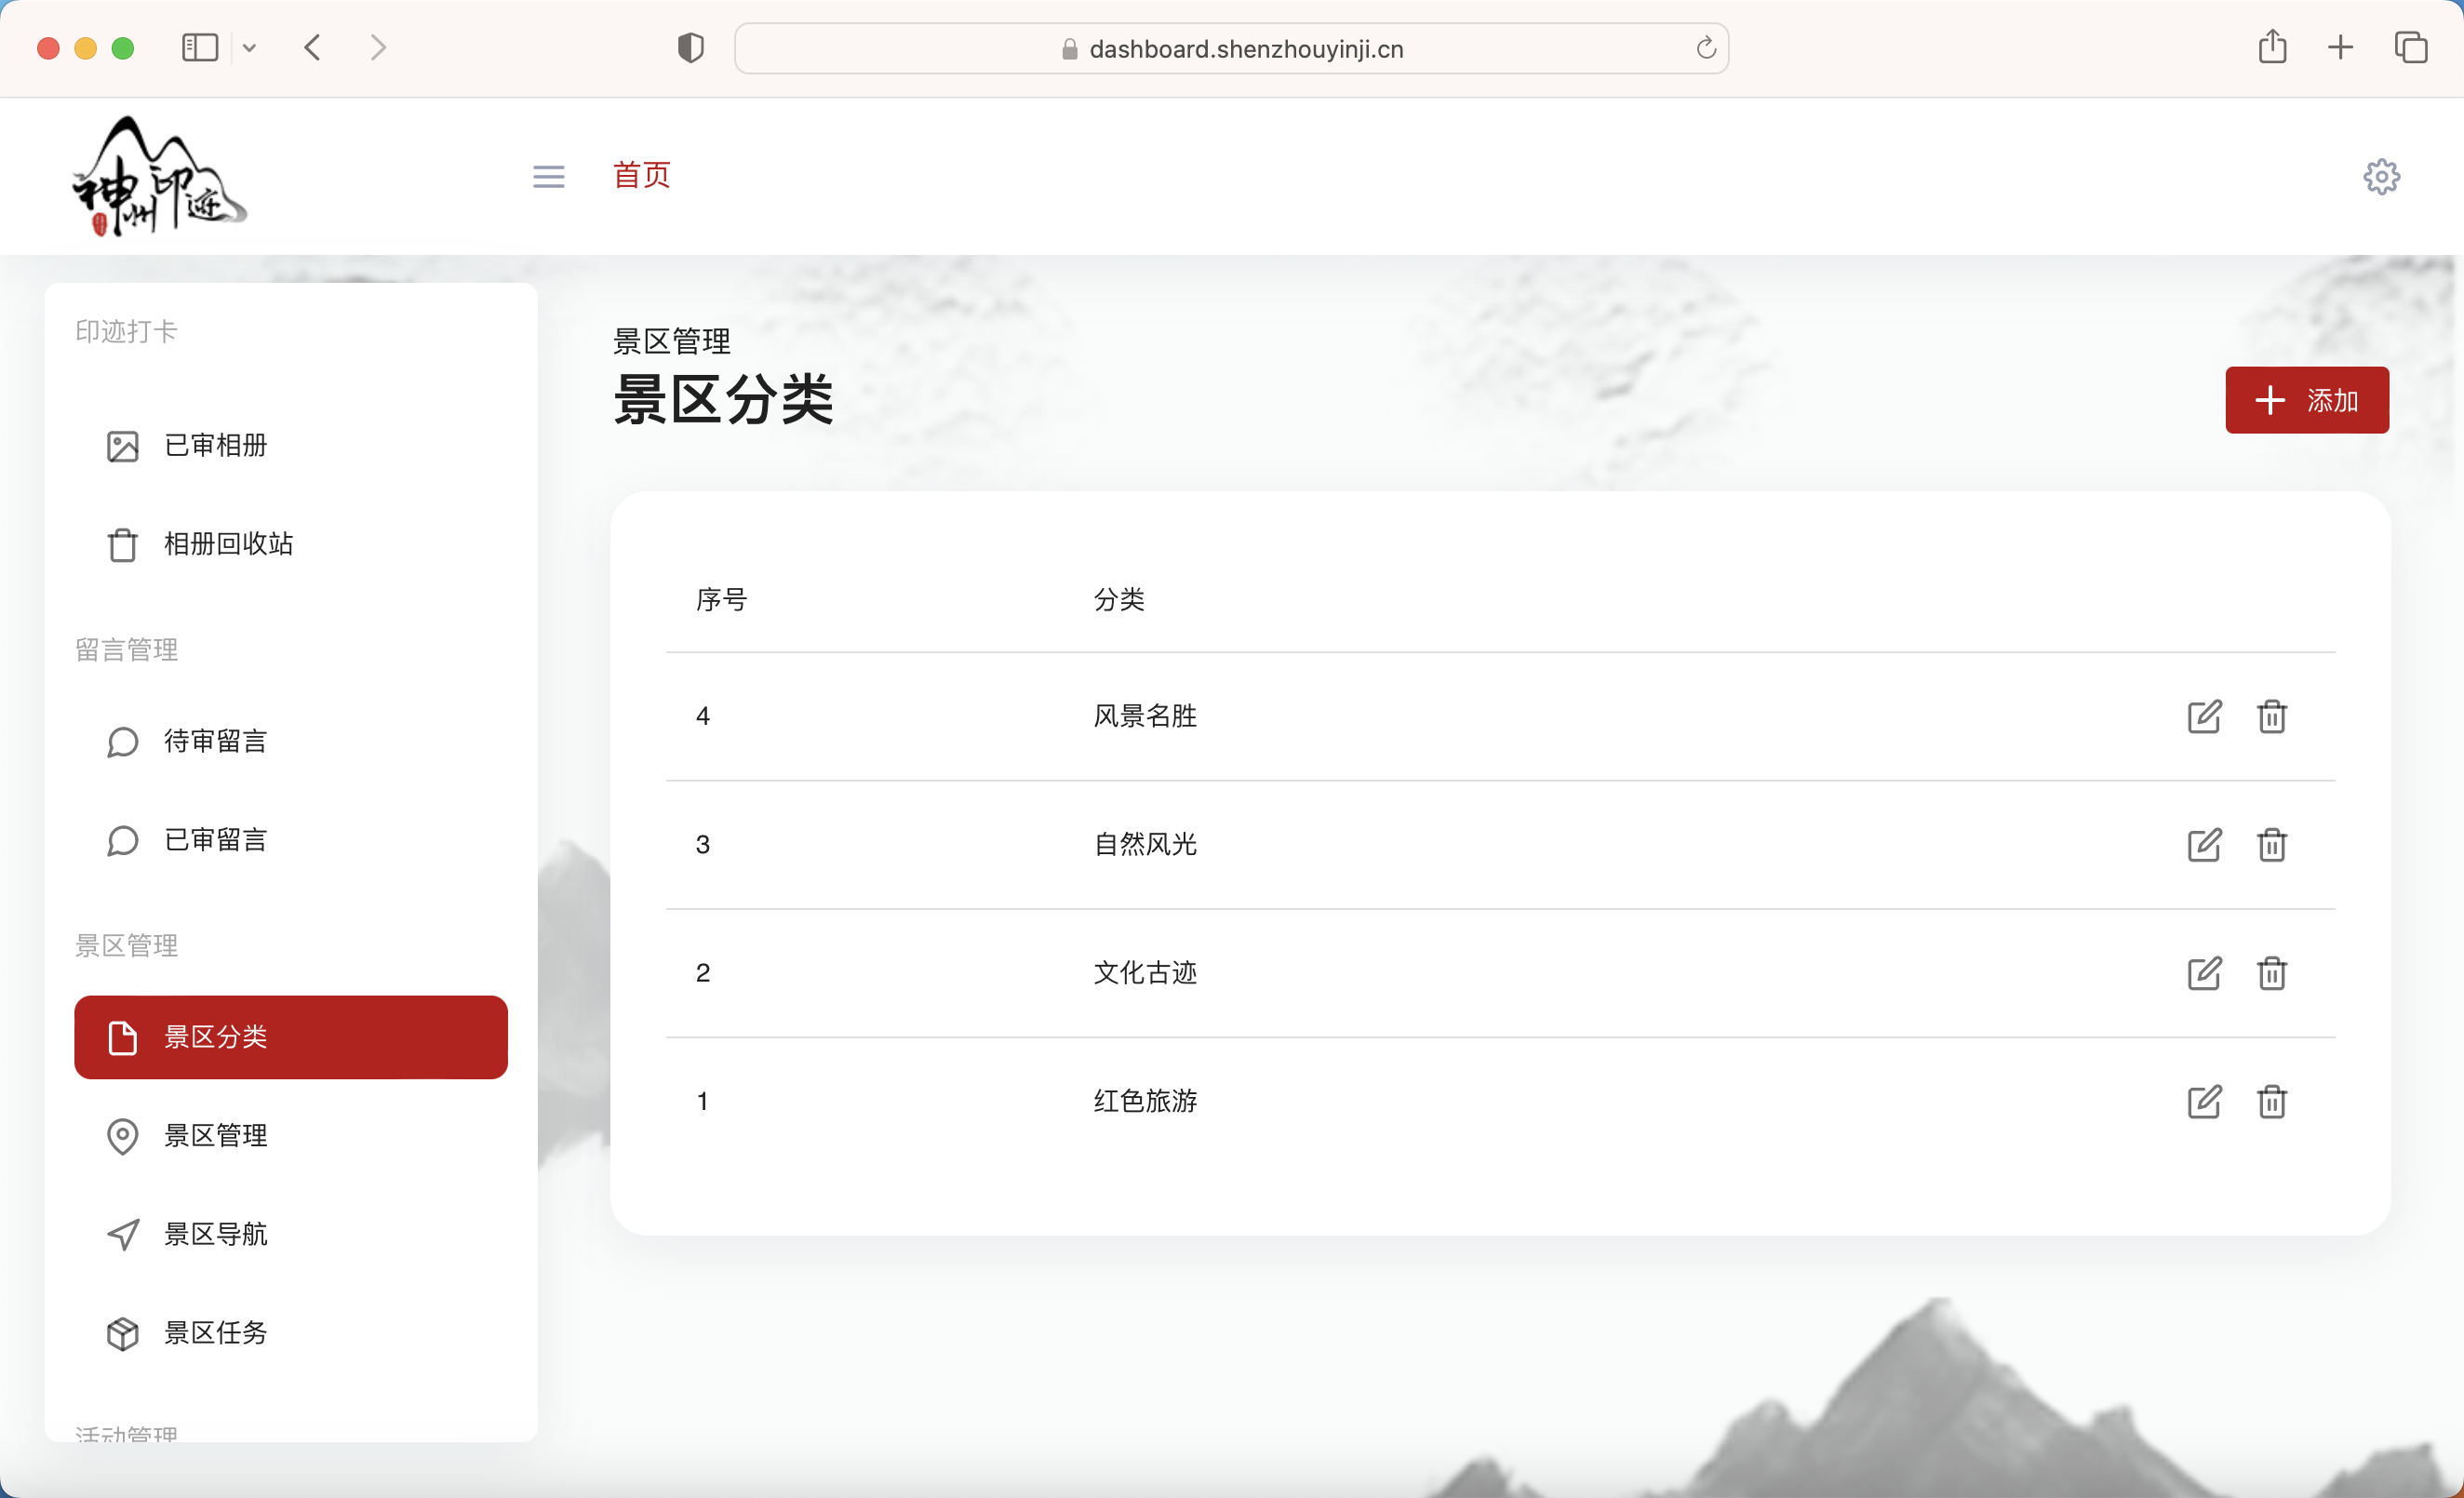Click the 添加 button to add a category
The image size is (2464, 1498).
click(x=2307, y=400)
